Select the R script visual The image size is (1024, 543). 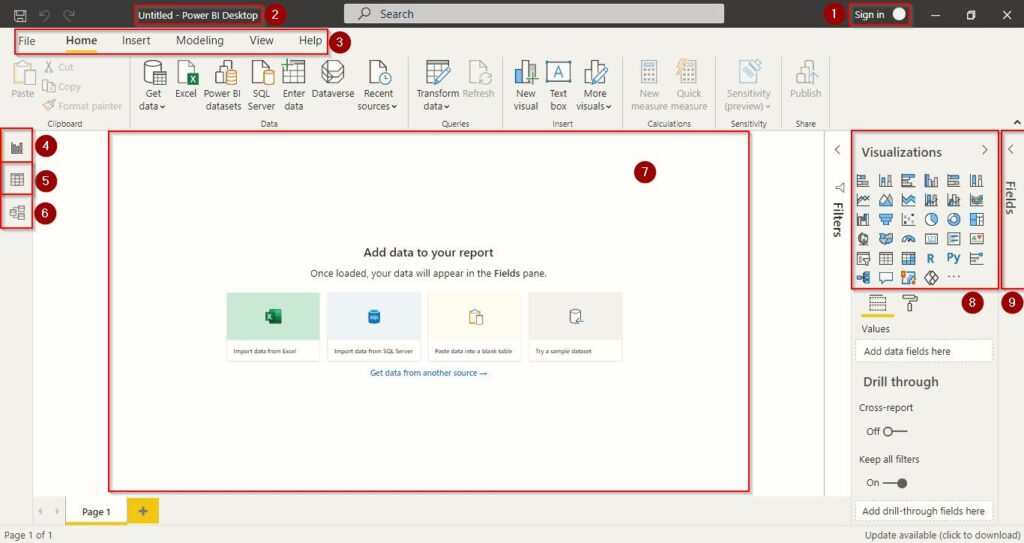pos(931,259)
